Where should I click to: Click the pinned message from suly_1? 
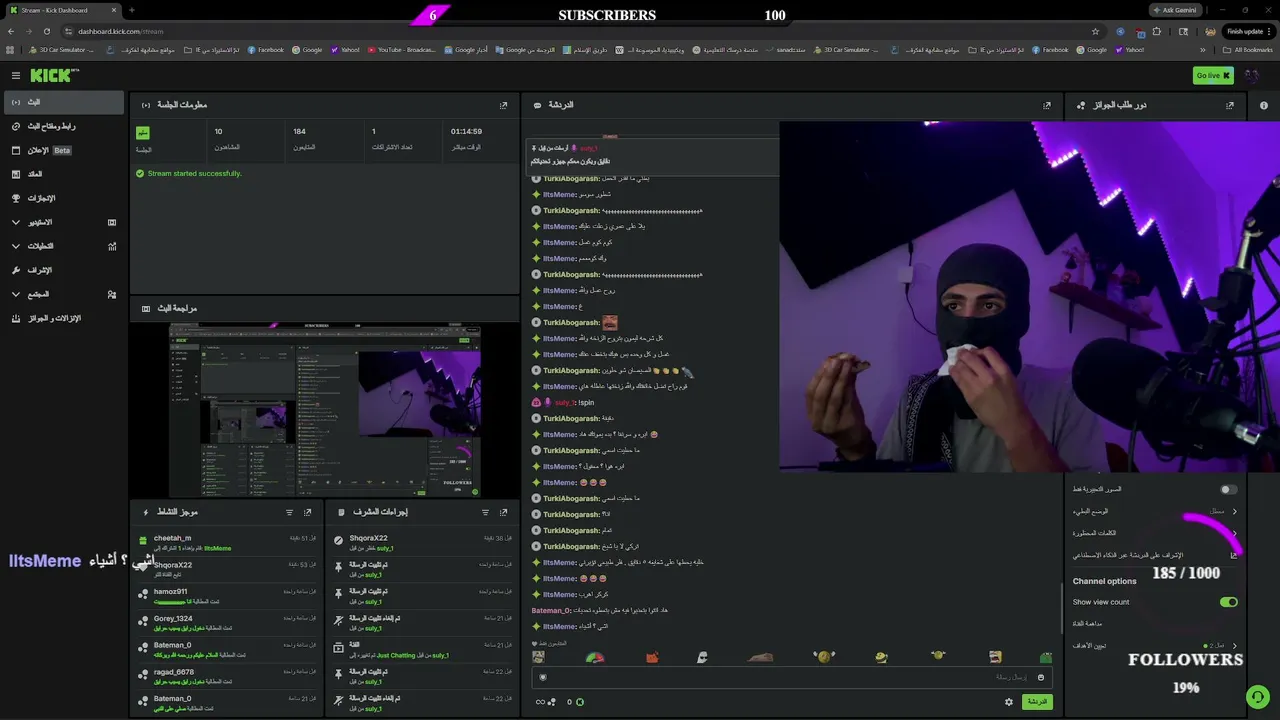pos(652,154)
